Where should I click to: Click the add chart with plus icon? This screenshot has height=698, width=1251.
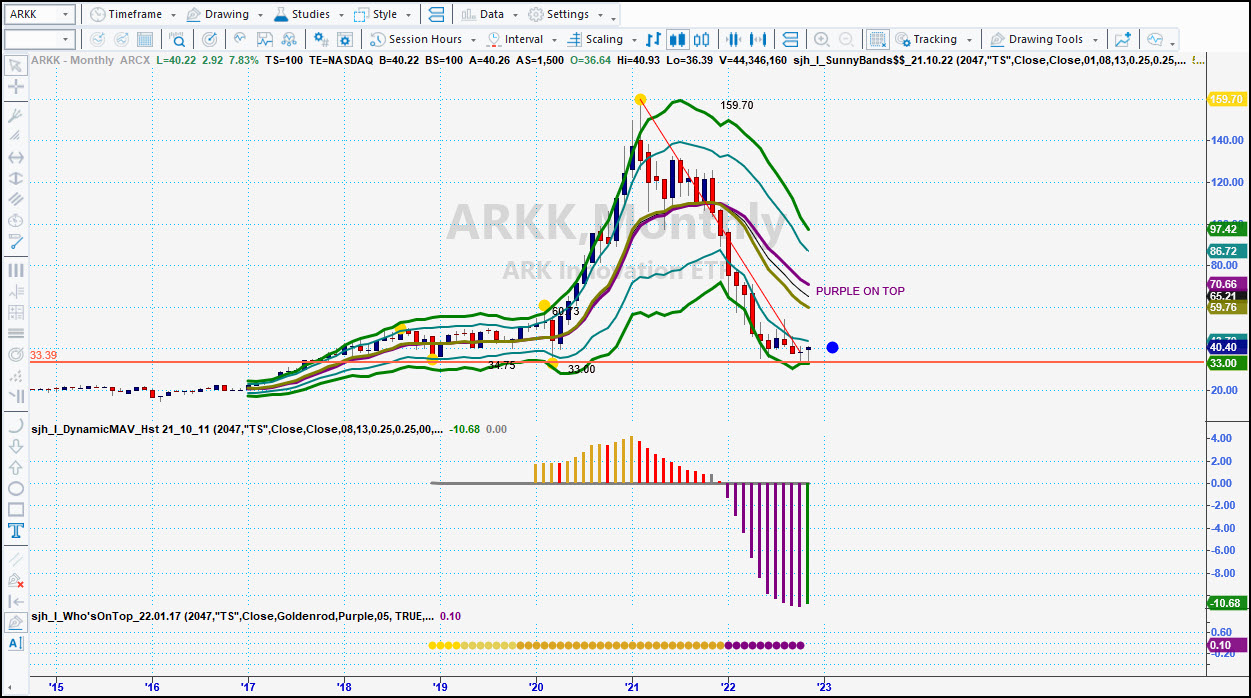click(x=1123, y=40)
